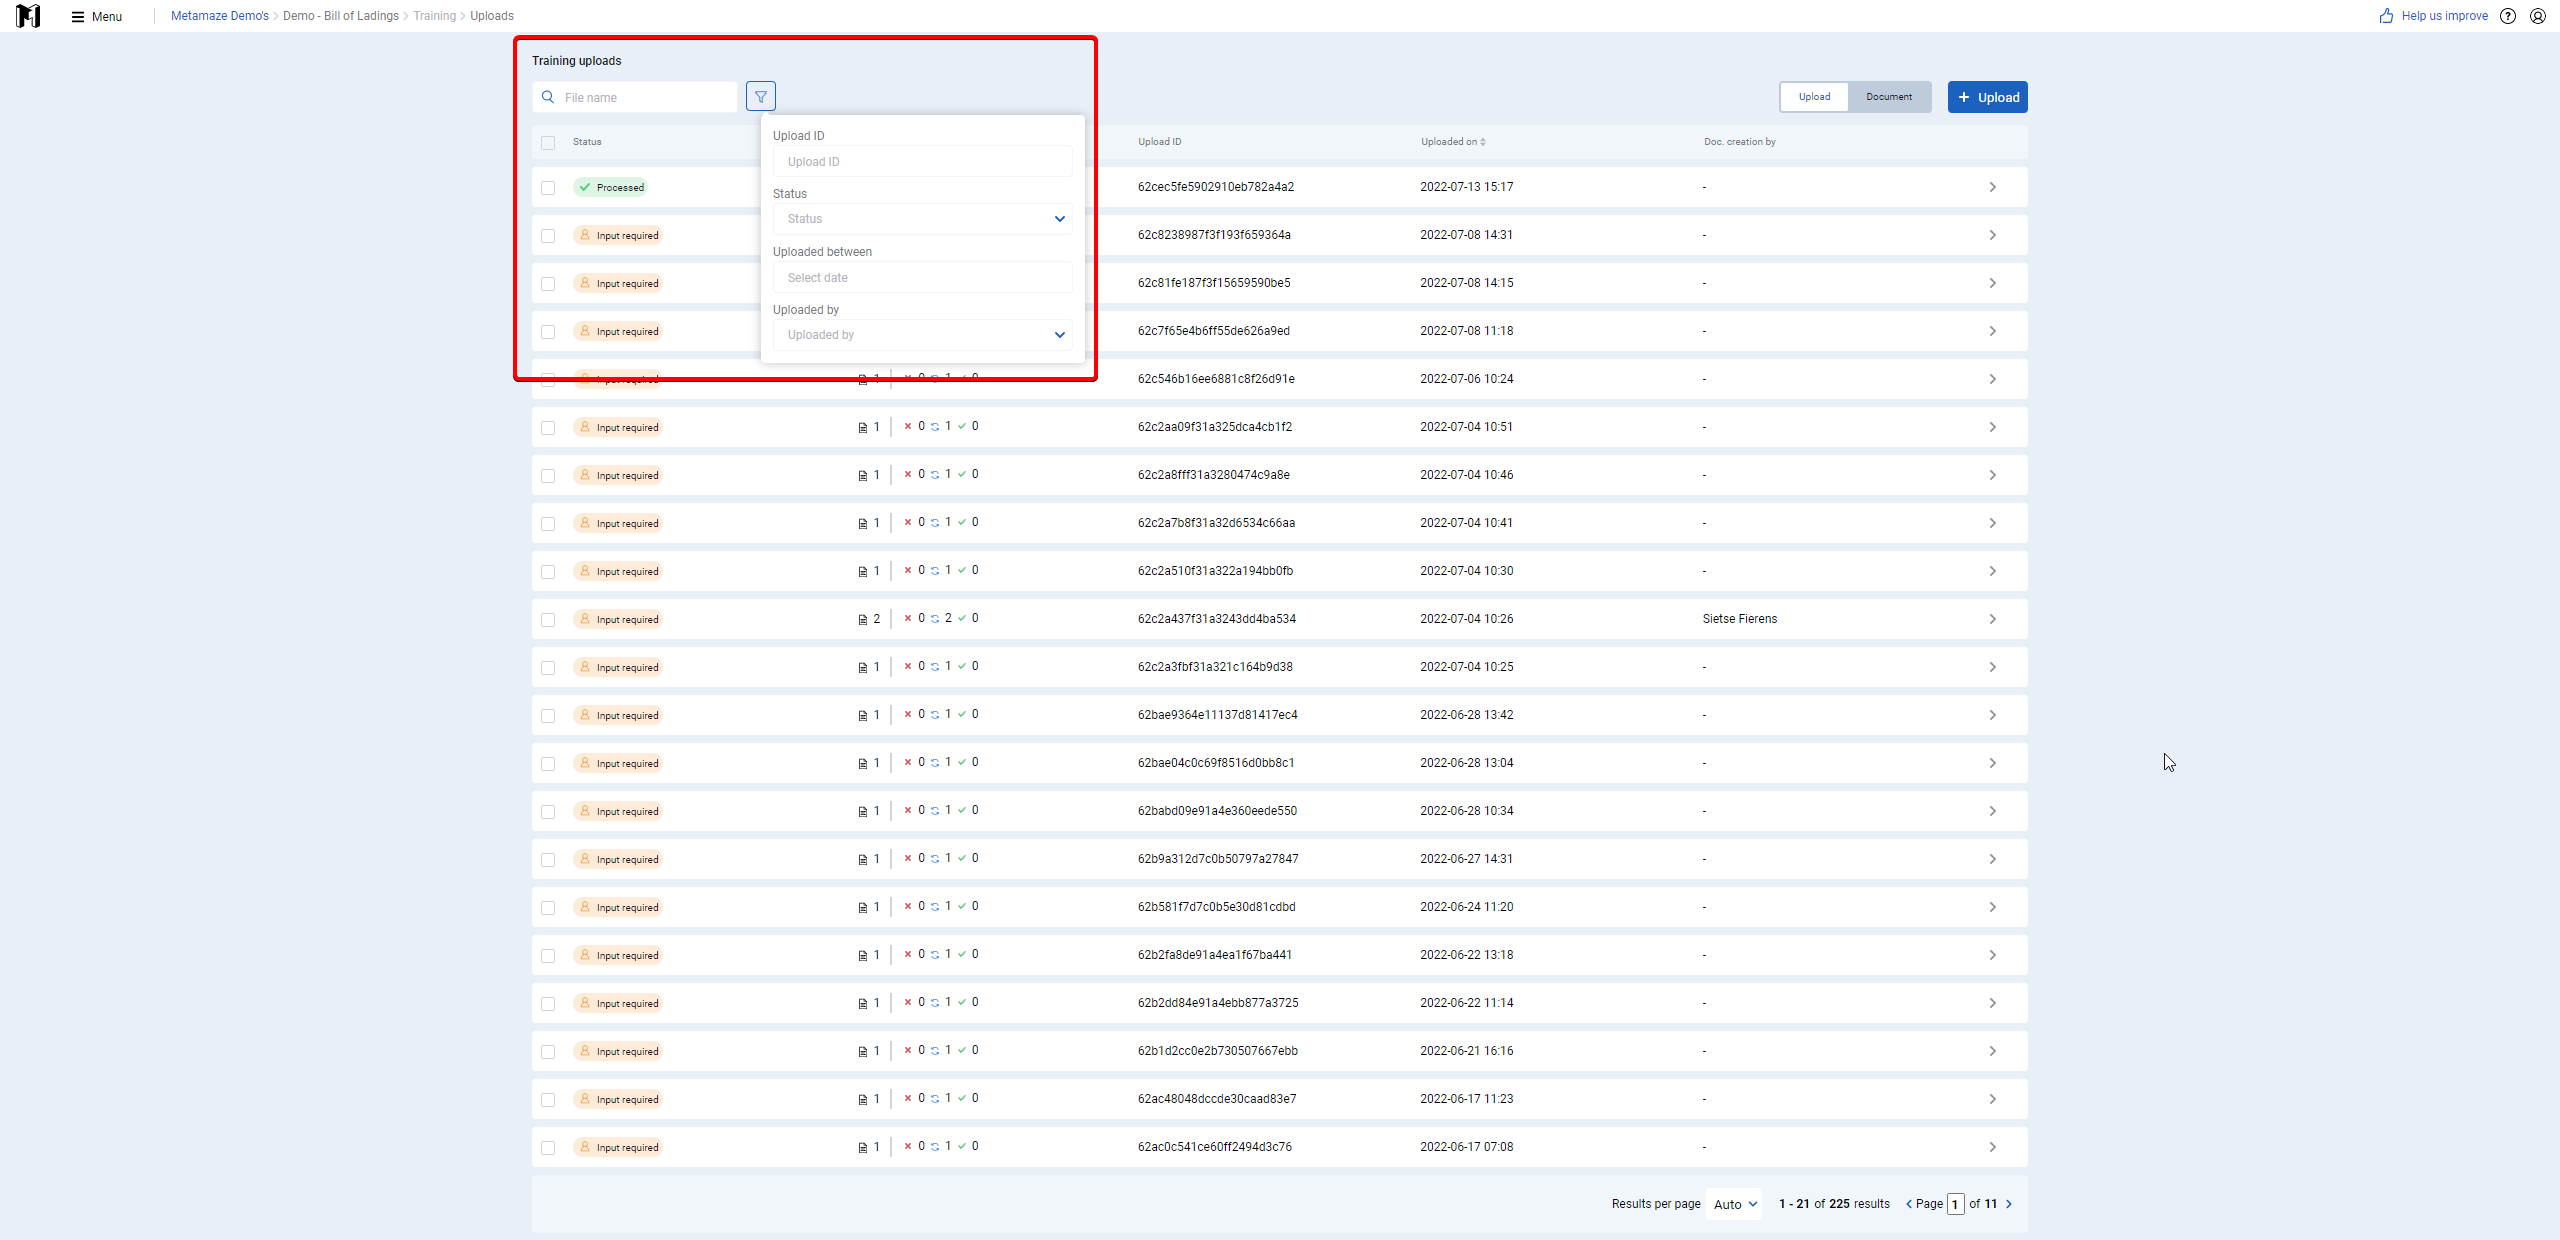
Task: Open the Results per page Auto dropdown
Action: pyautogui.click(x=1735, y=1204)
